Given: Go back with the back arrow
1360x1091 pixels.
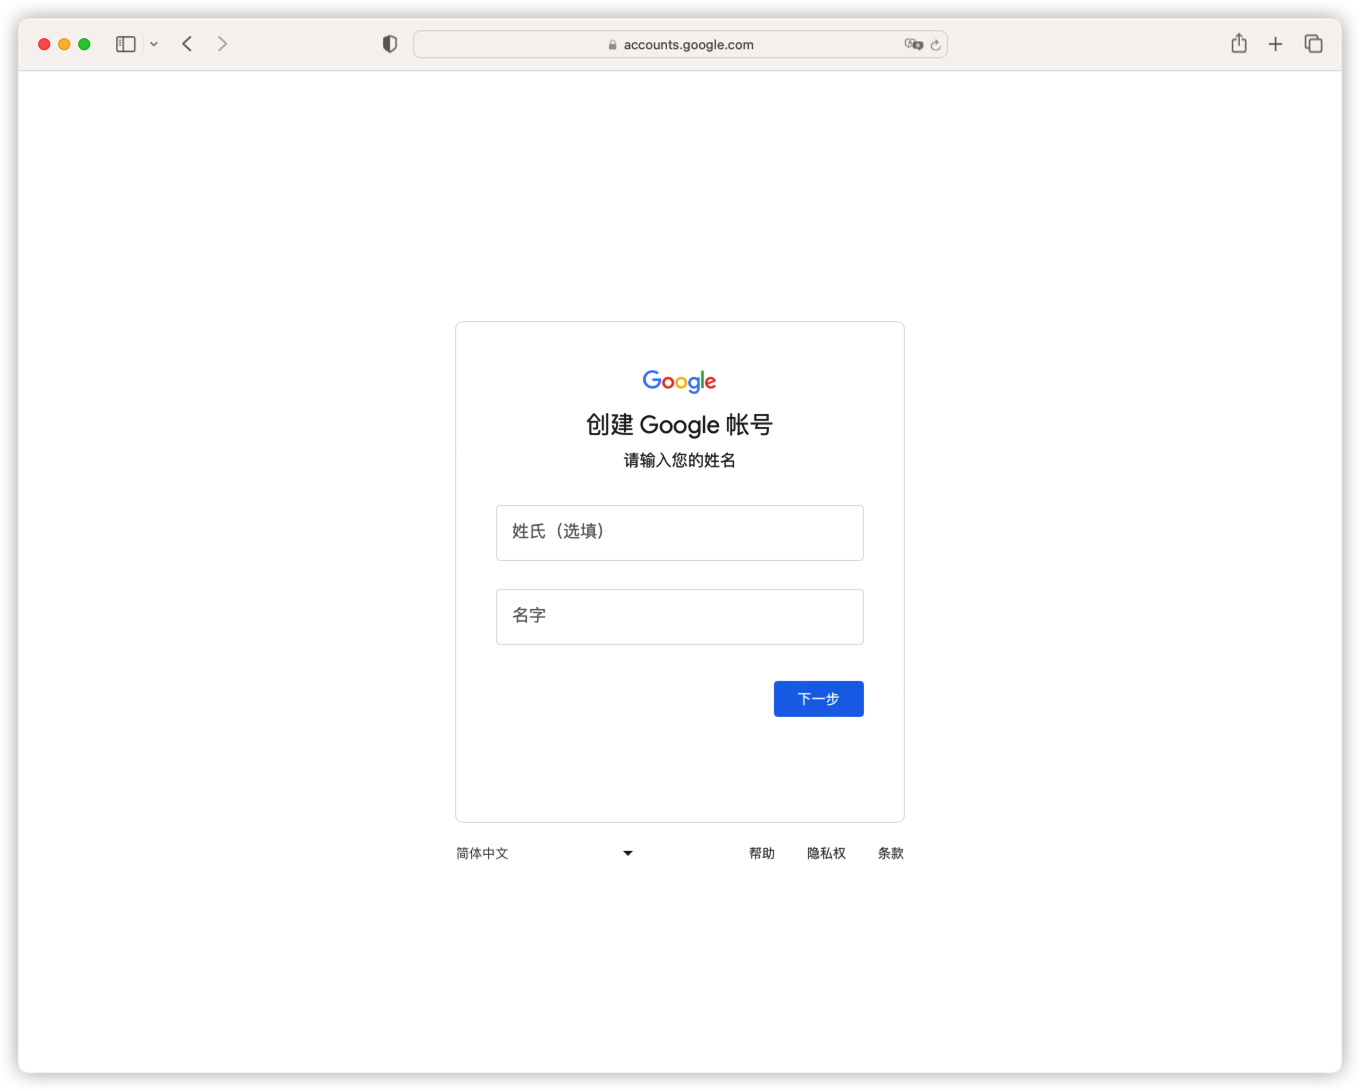Looking at the screenshot, I should click(x=187, y=44).
